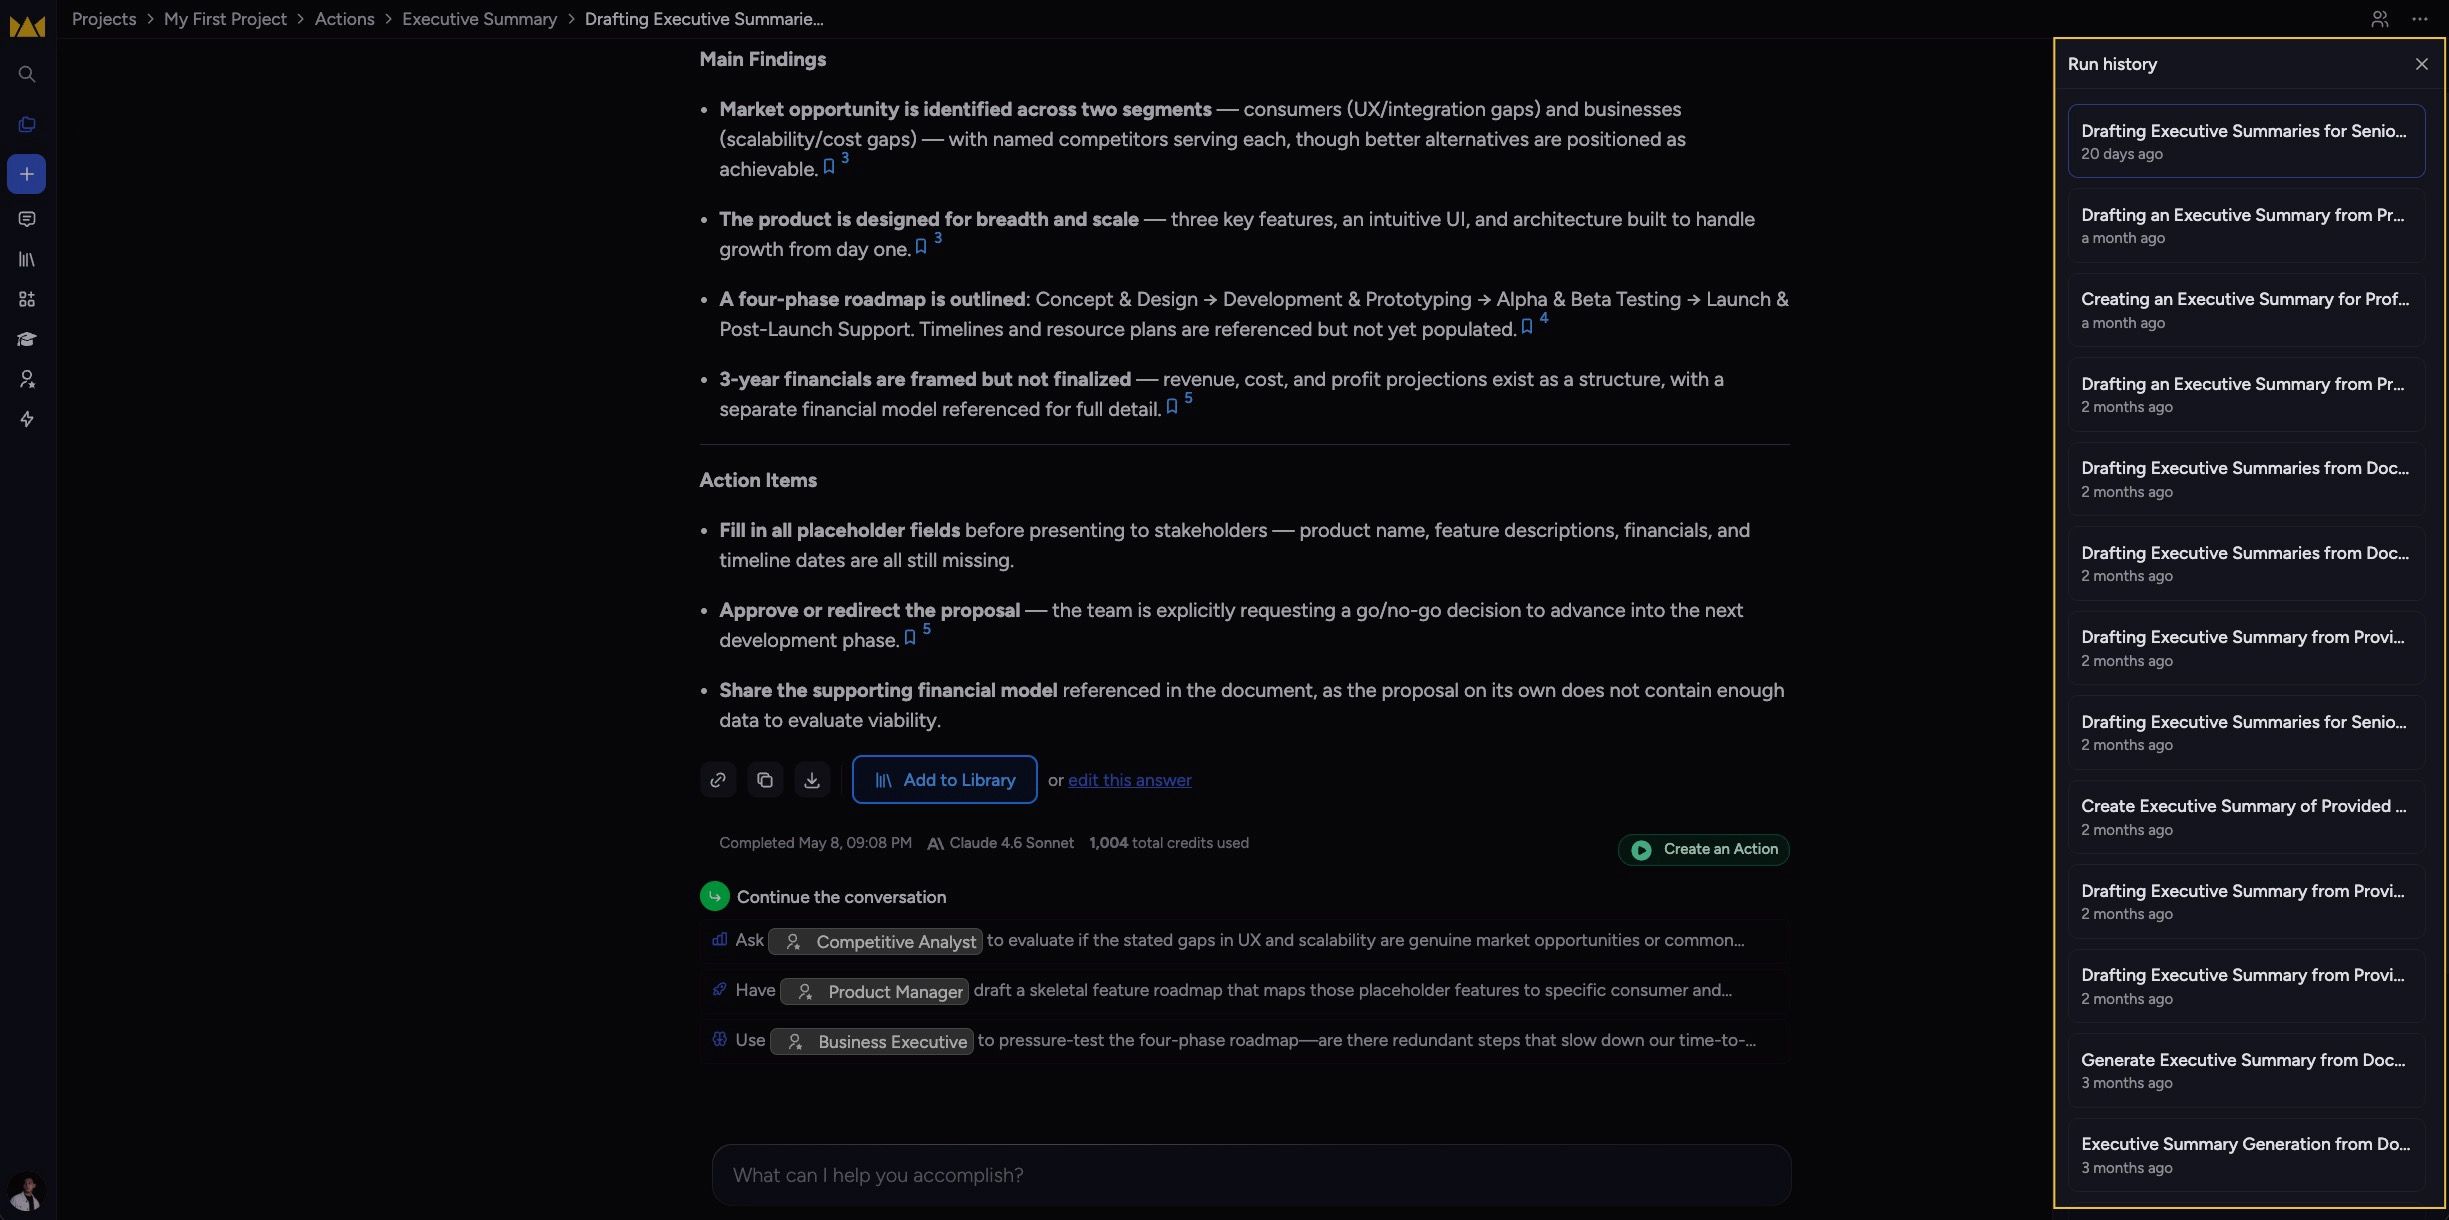Open the search icon in sidebar
Viewport: 2449px width, 1220px height.
(27, 74)
